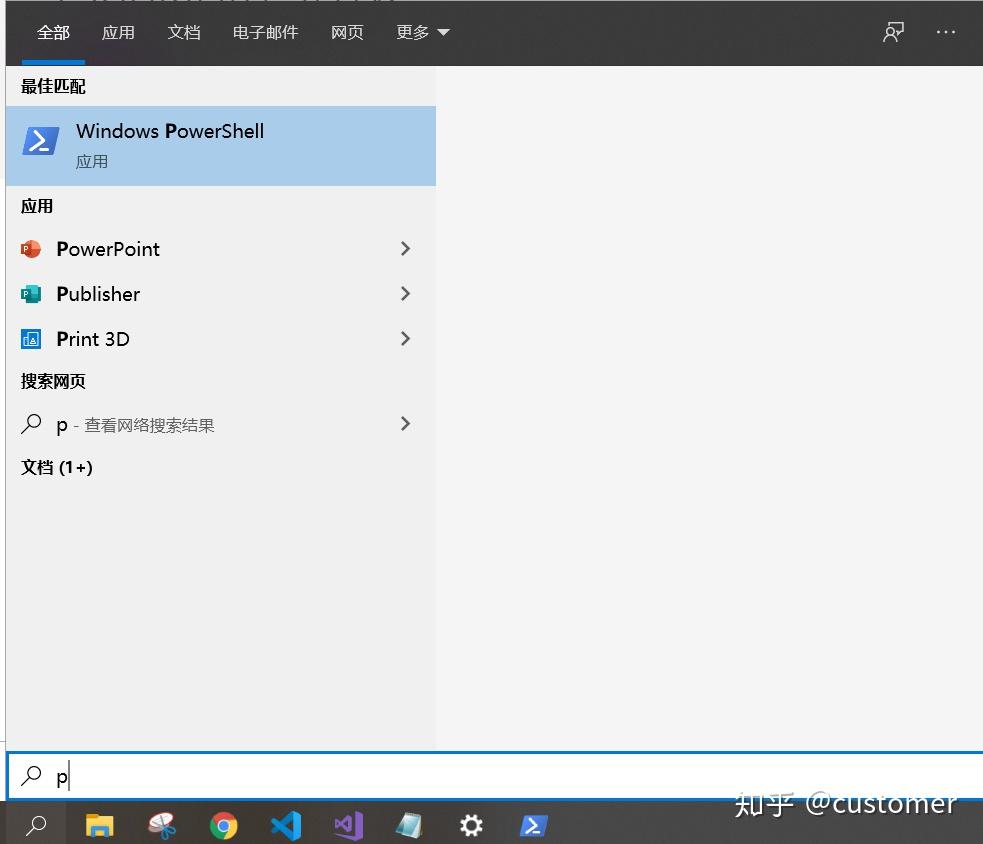Click the 应用 section heading above PowerPoint
The height and width of the screenshot is (844, 983).
36,206
